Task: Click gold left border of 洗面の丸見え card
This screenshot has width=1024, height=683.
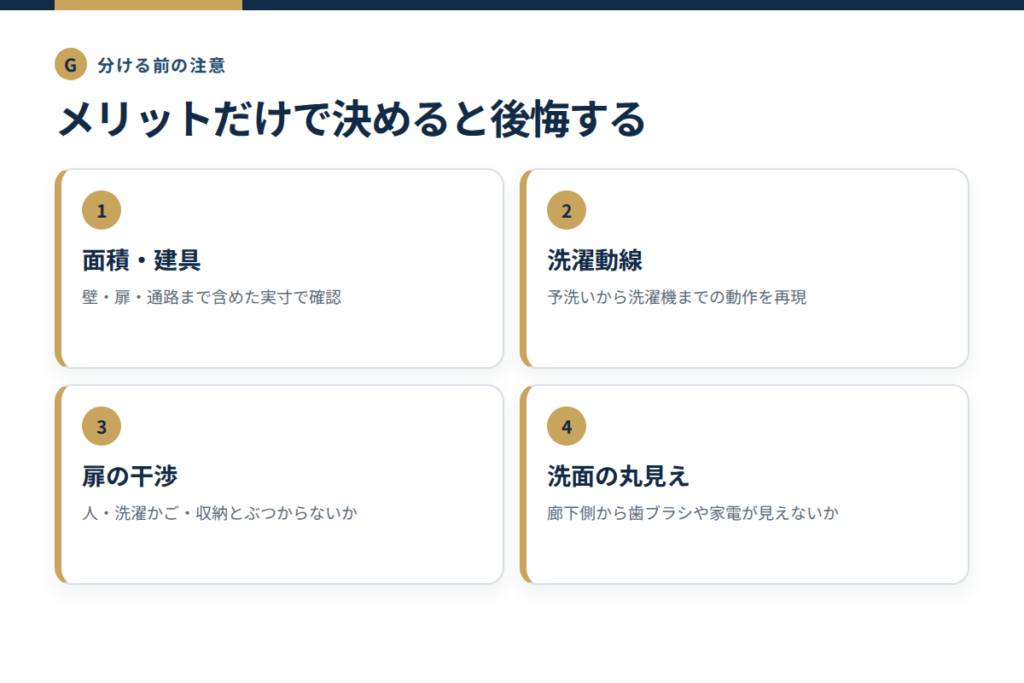Action: pos(524,484)
